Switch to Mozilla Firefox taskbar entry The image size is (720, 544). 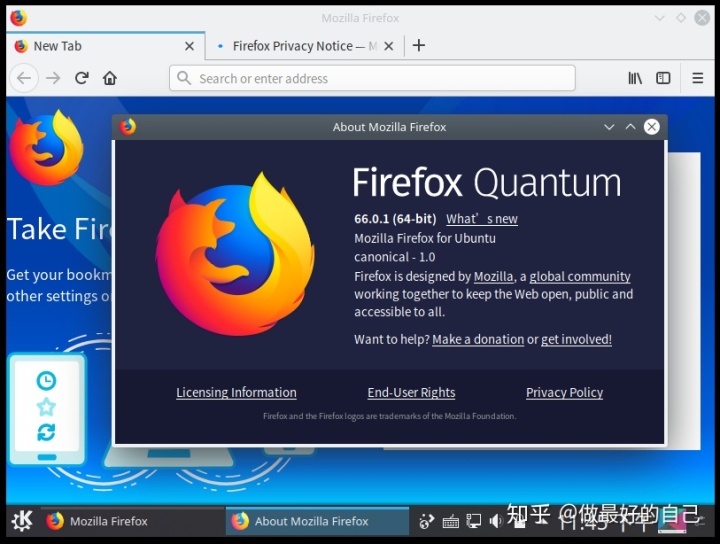133,521
